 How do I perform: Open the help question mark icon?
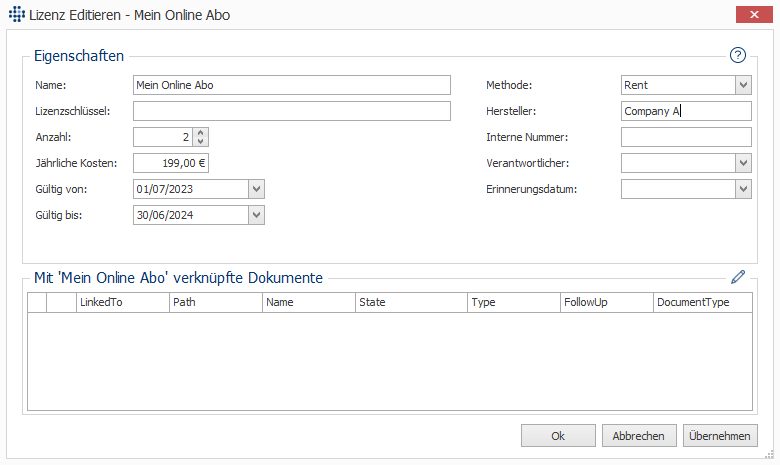(738, 55)
